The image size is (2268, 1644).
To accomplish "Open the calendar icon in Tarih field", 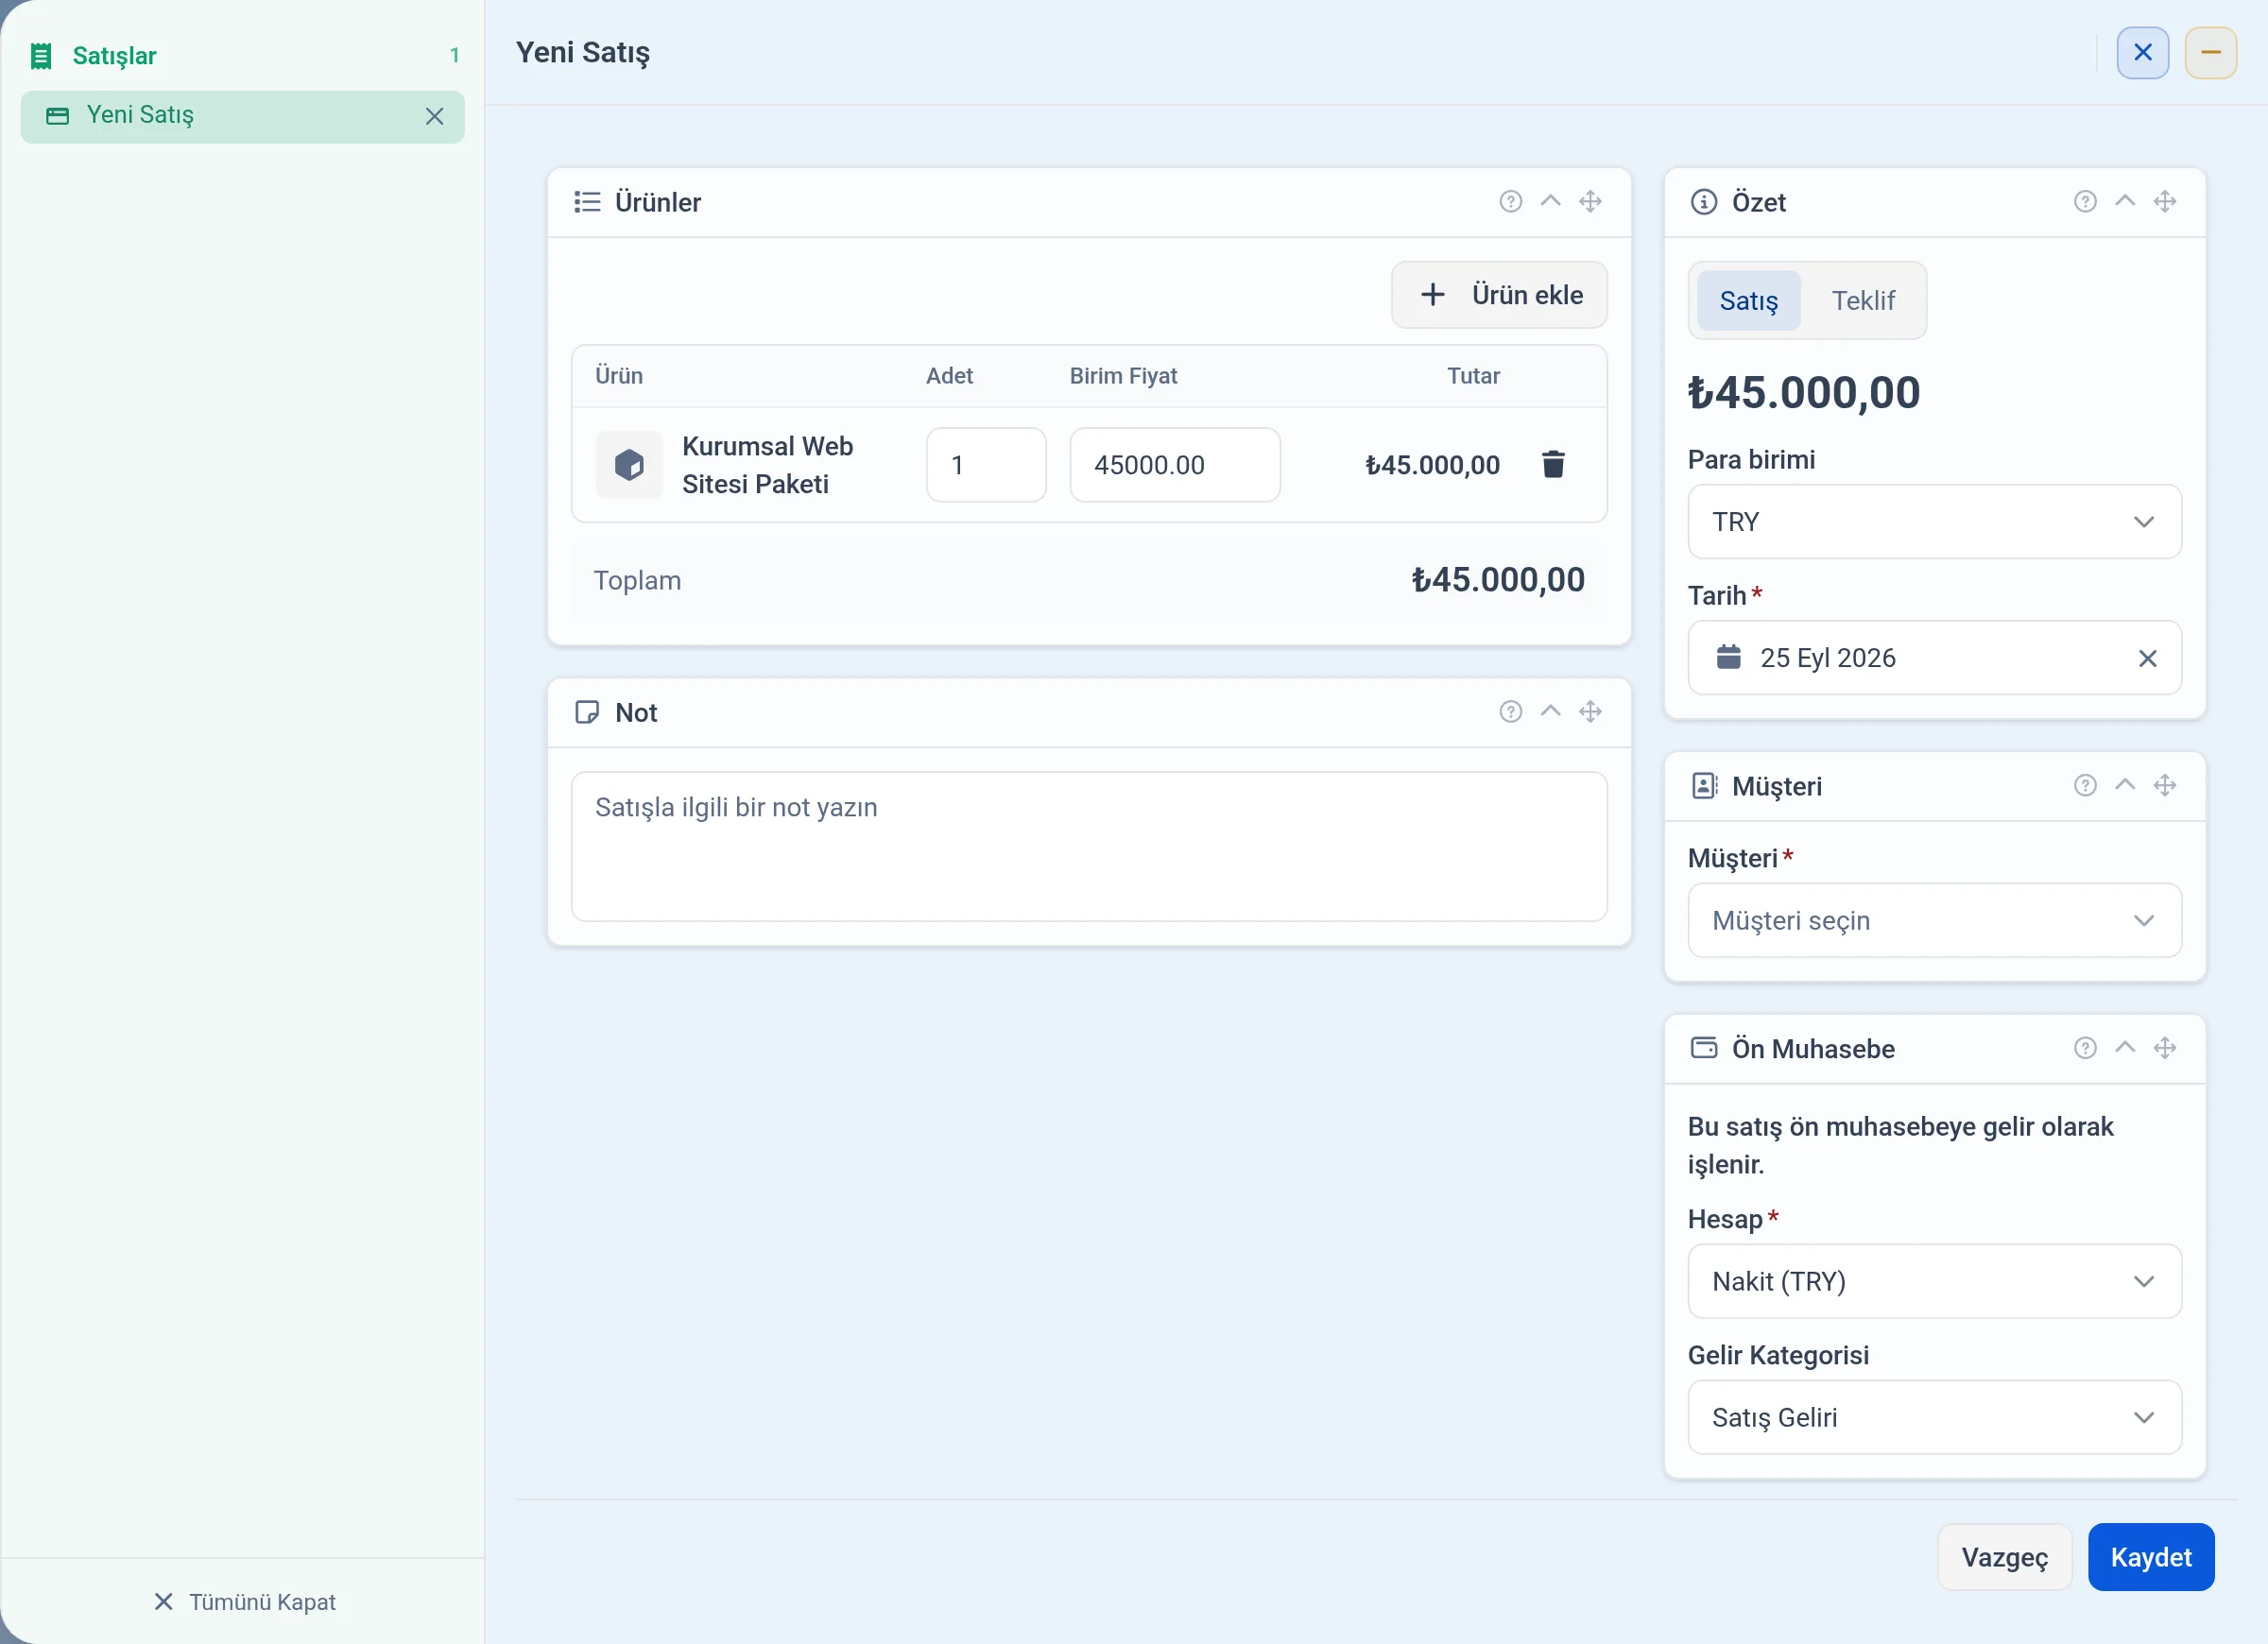I will click(1728, 657).
